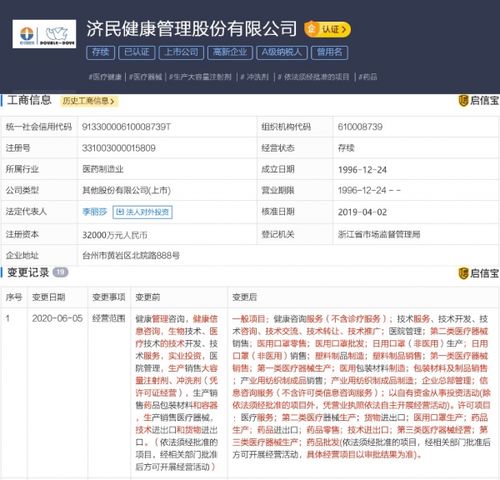This screenshot has height=480, width=500.
Task: Select the 高新企业 tag
Action: (x=230, y=52)
